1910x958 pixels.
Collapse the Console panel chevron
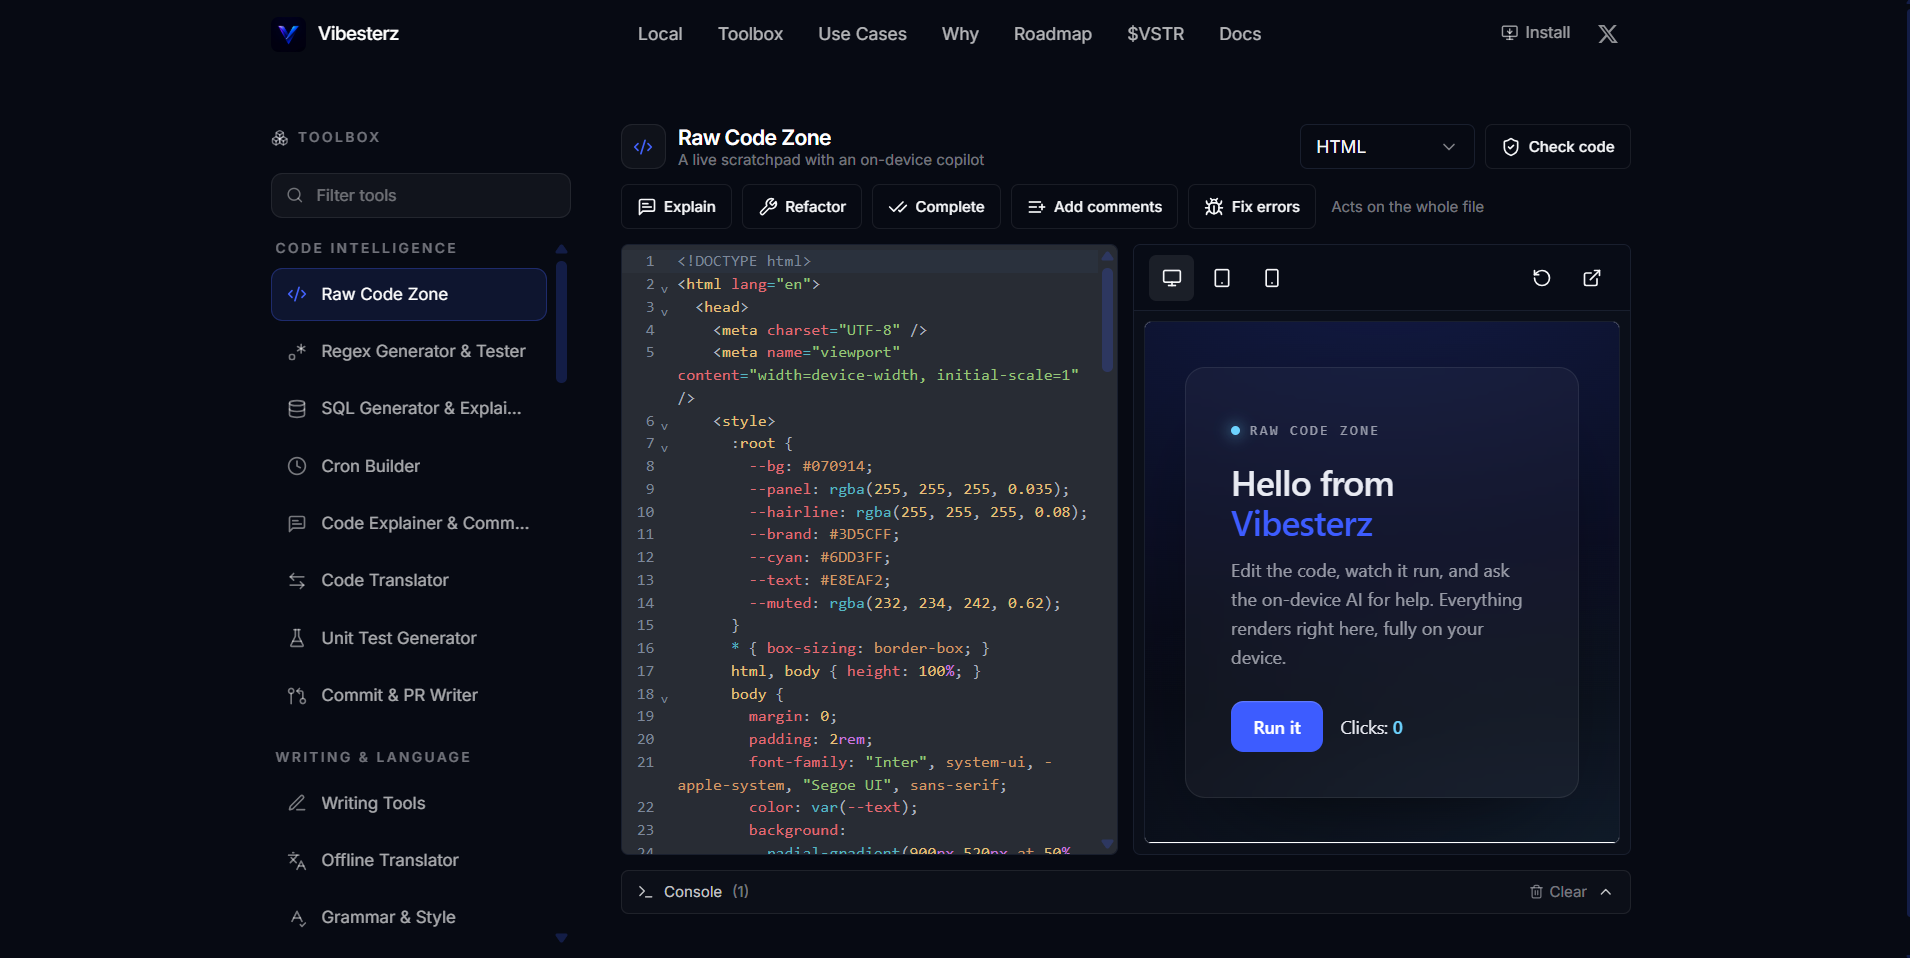click(x=1606, y=892)
